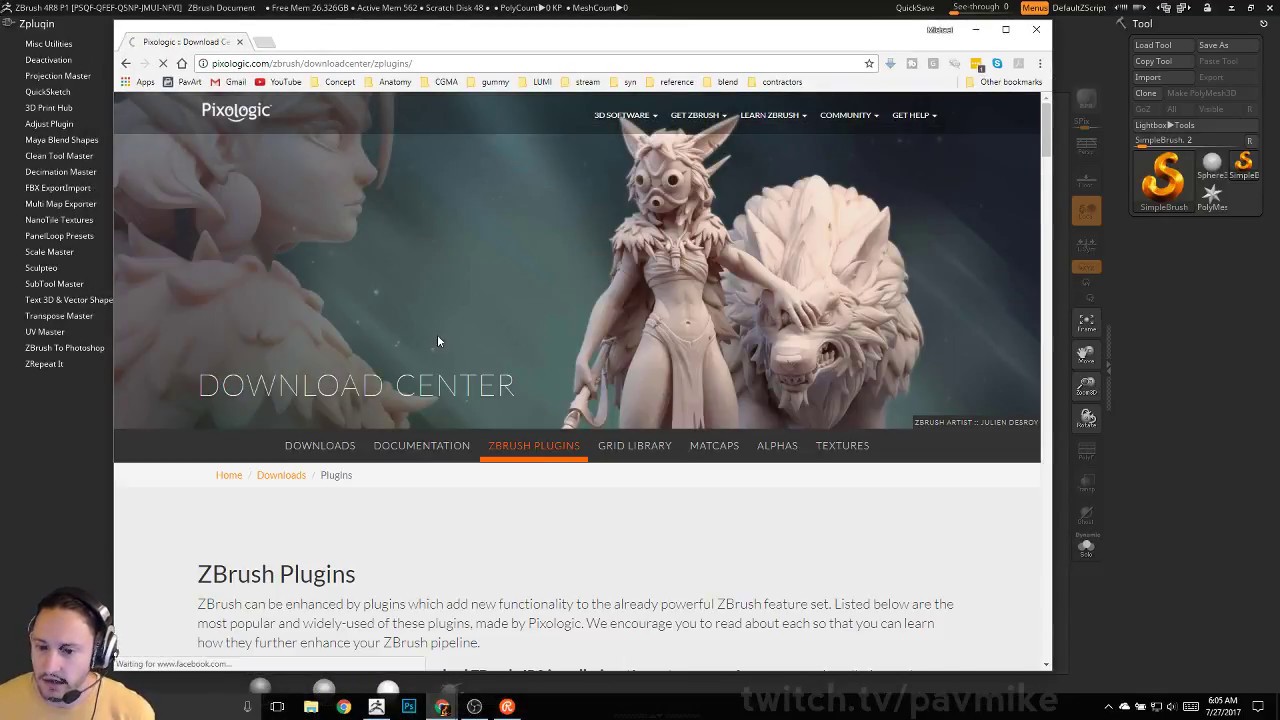Click QuickSave in ZBrush title bar
This screenshot has height=720, width=1280.
coord(915,7)
